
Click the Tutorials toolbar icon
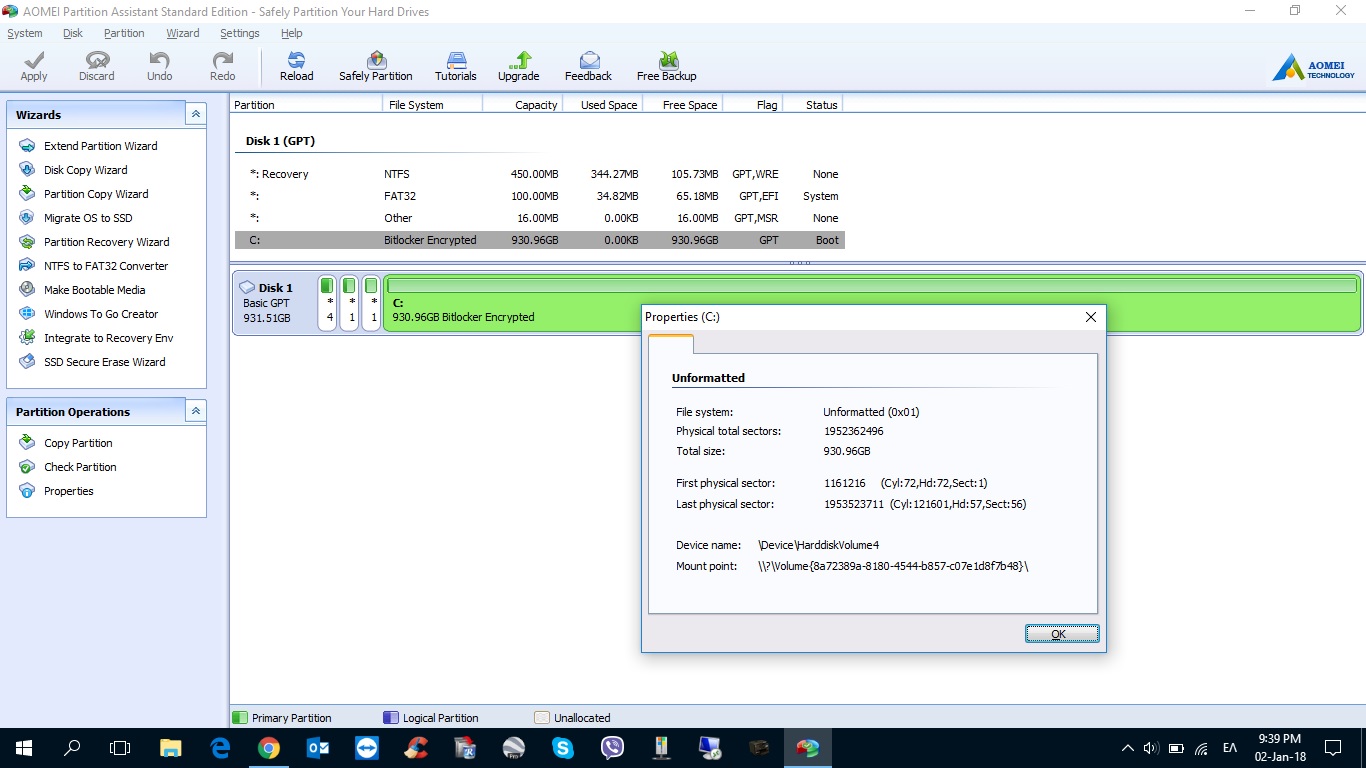click(x=455, y=66)
